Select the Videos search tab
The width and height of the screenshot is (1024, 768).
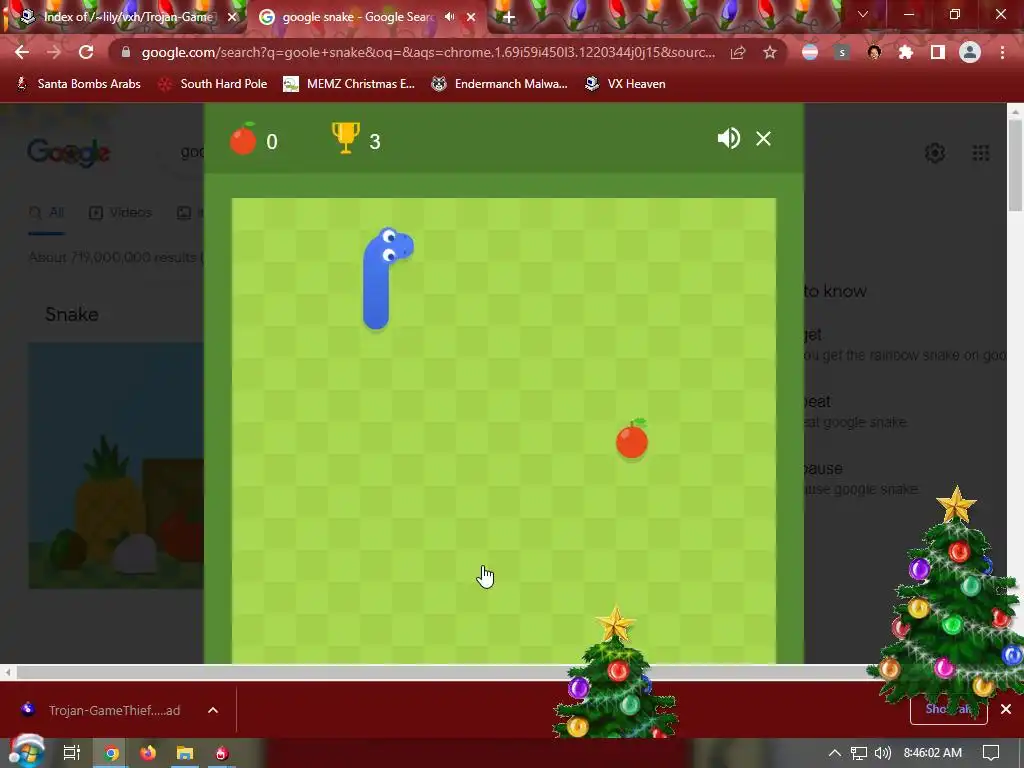[120, 213]
